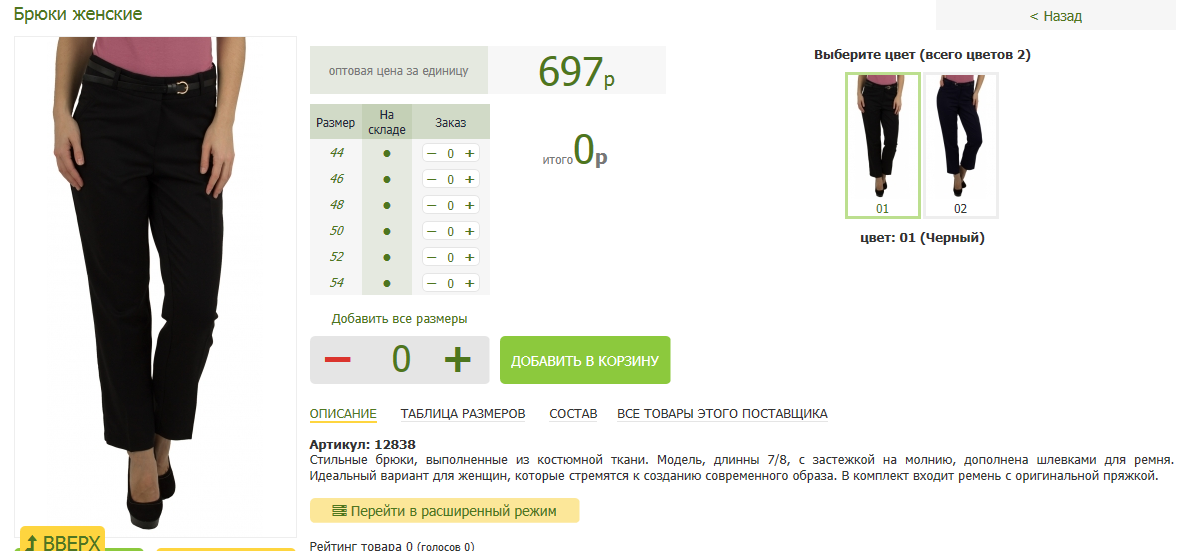Click the large green plus icon
This screenshot has height=551, width=1199.
[457, 360]
